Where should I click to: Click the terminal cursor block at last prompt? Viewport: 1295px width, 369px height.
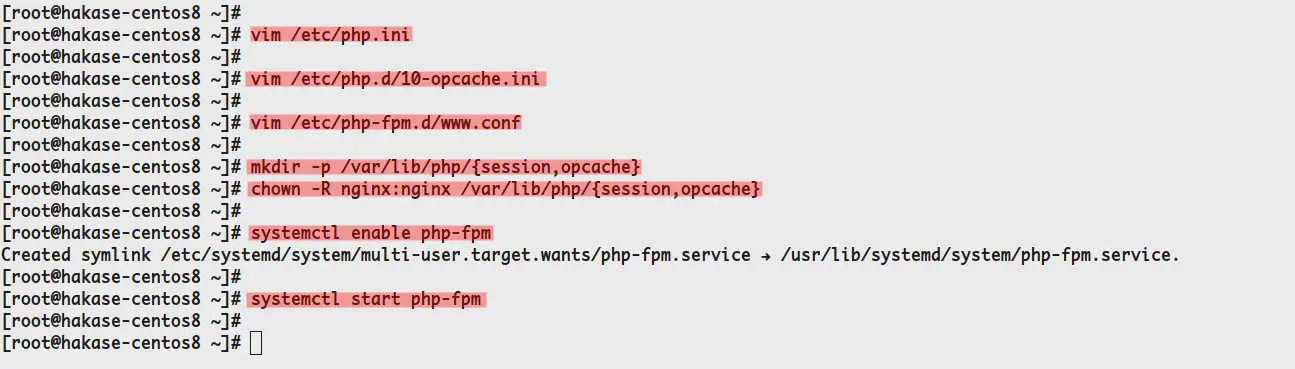256,344
